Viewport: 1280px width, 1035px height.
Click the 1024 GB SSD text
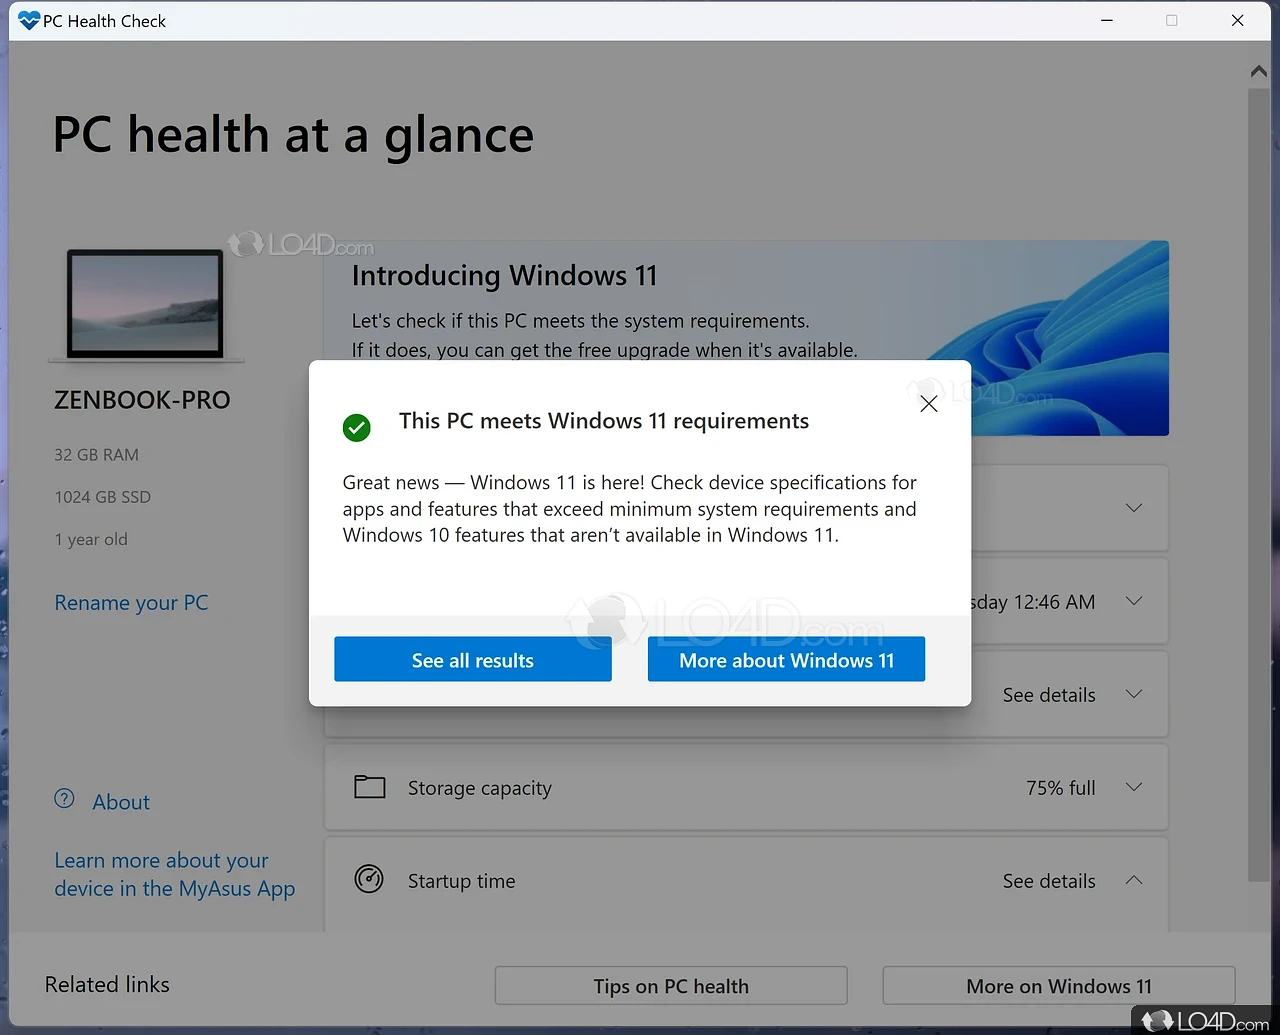point(102,497)
